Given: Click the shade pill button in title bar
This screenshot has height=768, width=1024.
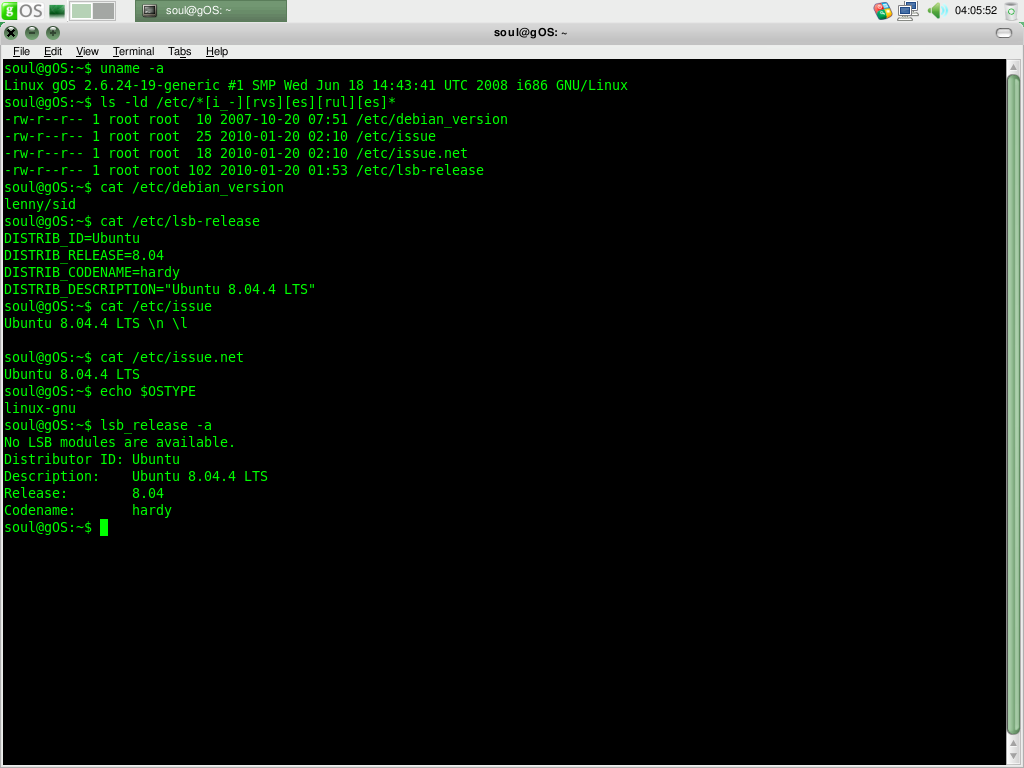Looking at the screenshot, I should pos(1004,33).
